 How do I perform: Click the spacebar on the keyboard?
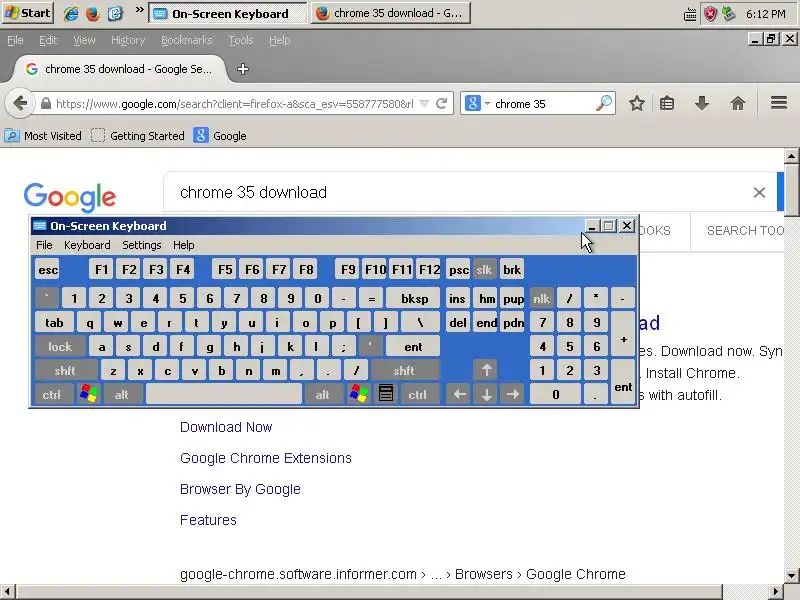tap(223, 394)
